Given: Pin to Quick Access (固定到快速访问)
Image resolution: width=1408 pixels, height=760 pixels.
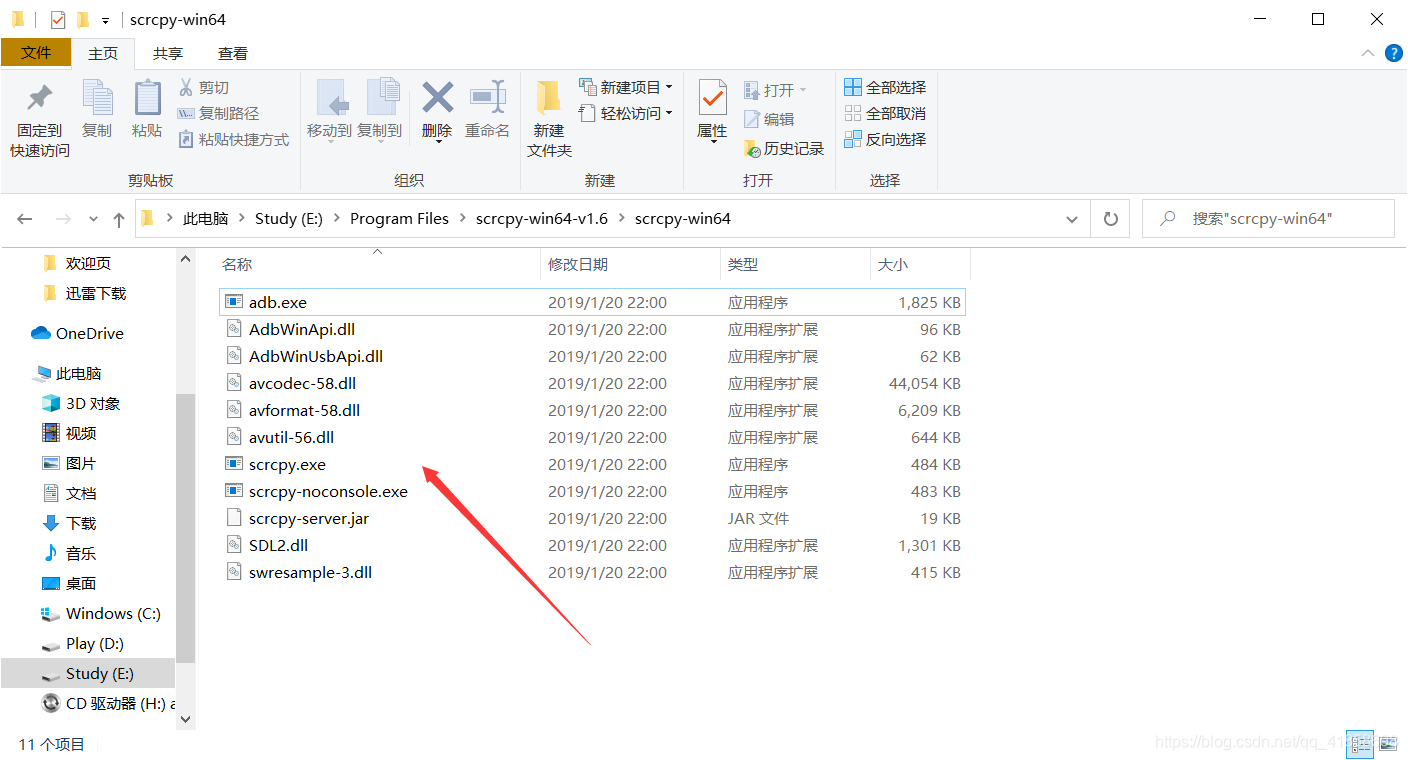Looking at the screenshot, I should click(40, 120).
